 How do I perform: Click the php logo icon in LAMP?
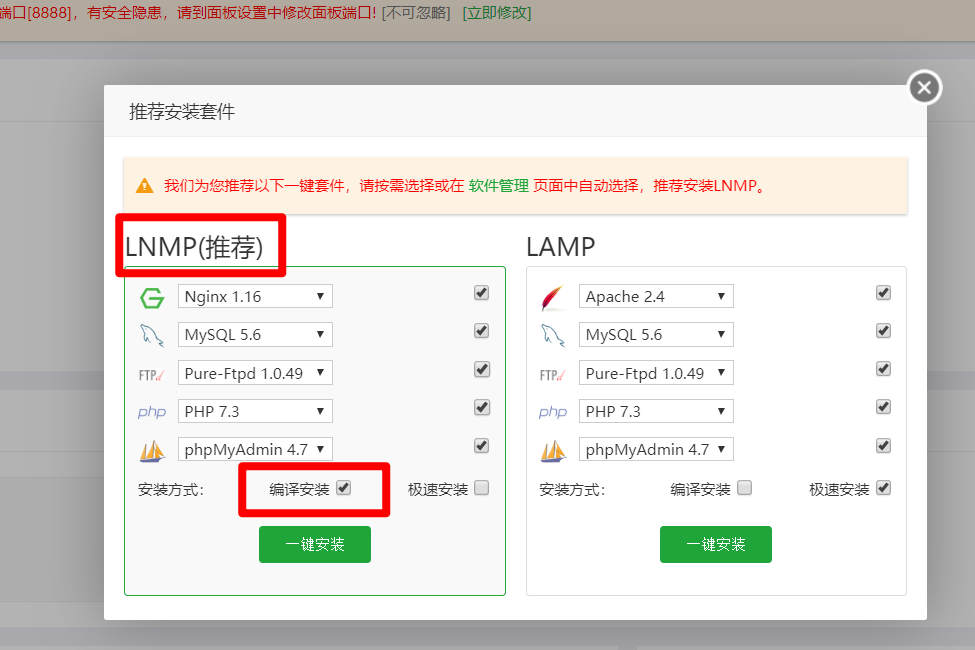(x=553, y=412)
